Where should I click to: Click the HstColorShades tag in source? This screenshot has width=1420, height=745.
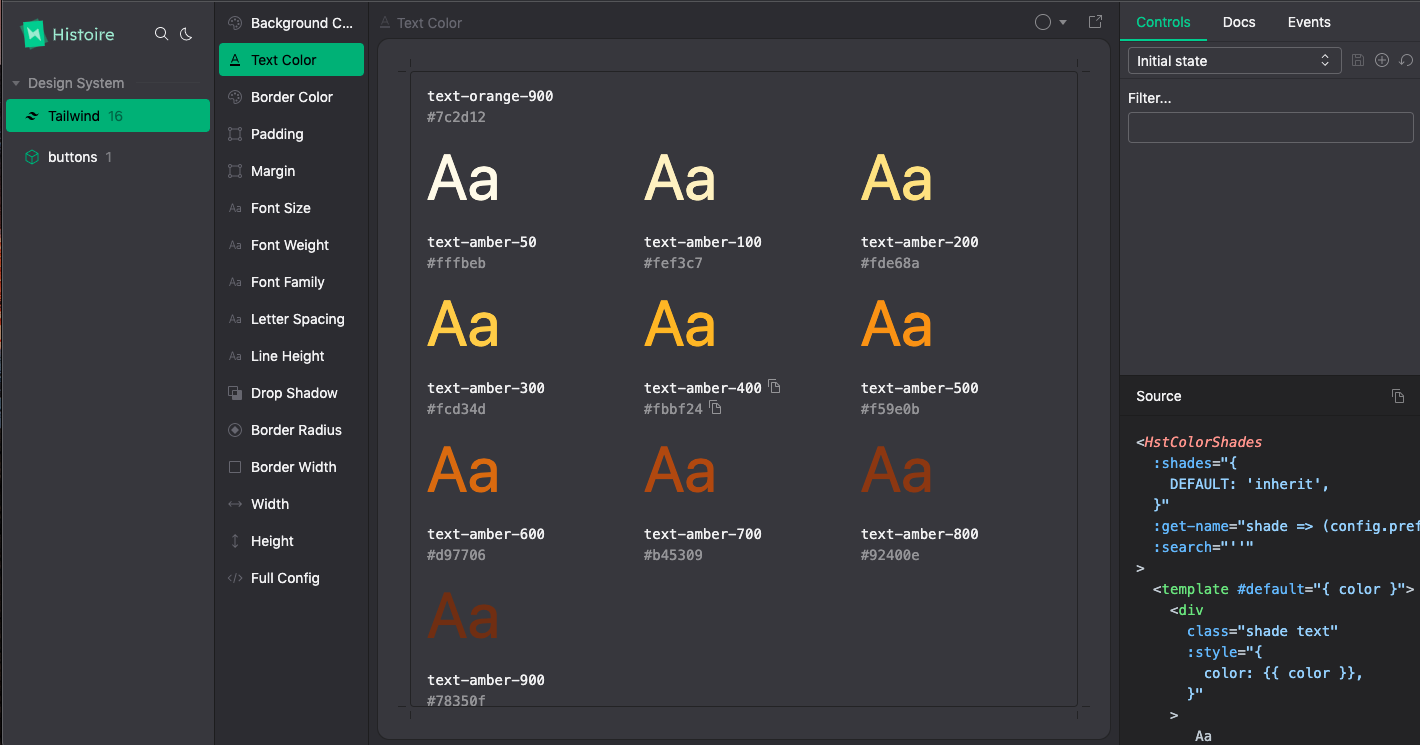1203,442
